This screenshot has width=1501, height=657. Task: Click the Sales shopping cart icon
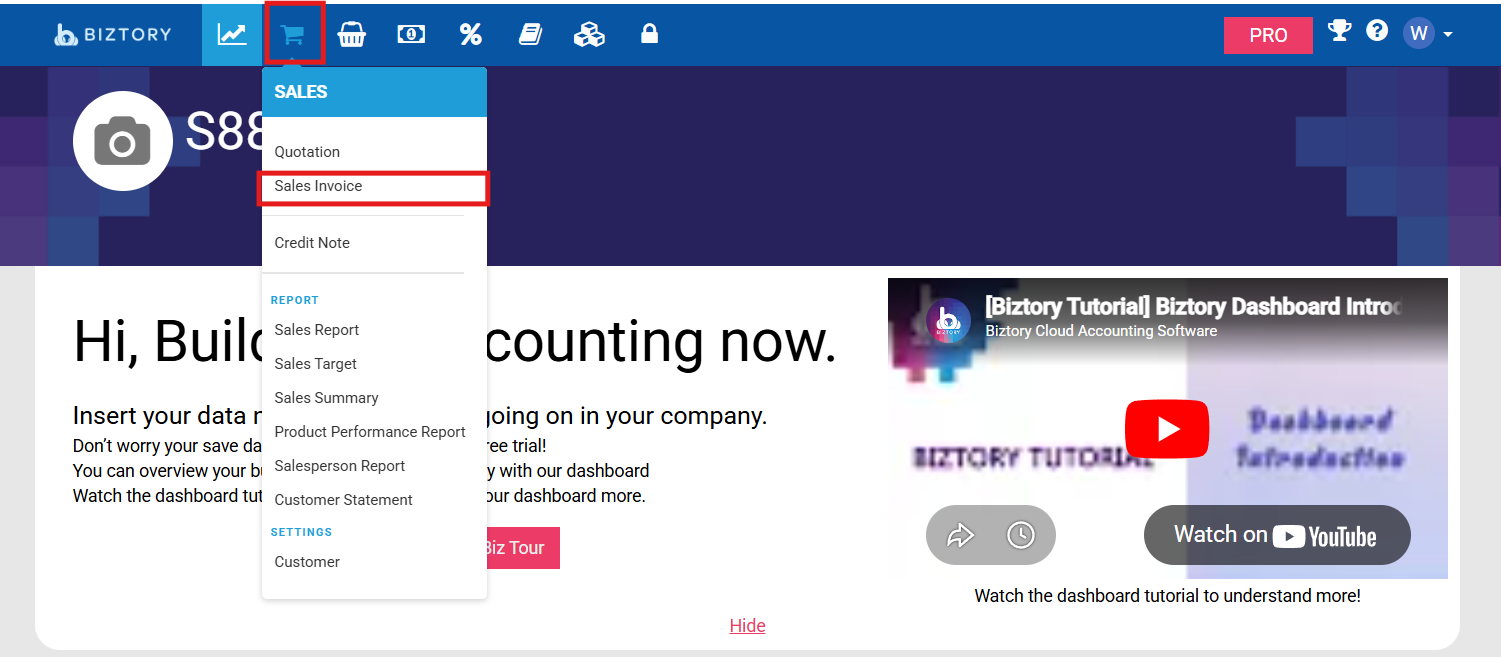click(x=292, y=35)
